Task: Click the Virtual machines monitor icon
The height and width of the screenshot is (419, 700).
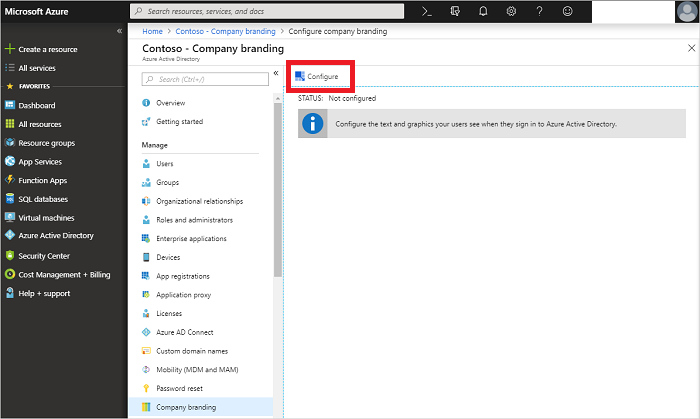Action: [10, 217]
